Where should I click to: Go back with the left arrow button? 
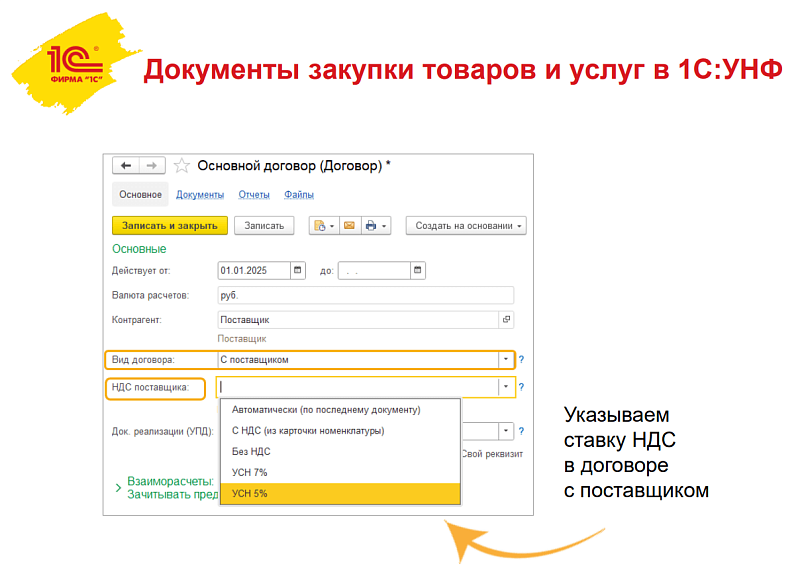[126, 165]
